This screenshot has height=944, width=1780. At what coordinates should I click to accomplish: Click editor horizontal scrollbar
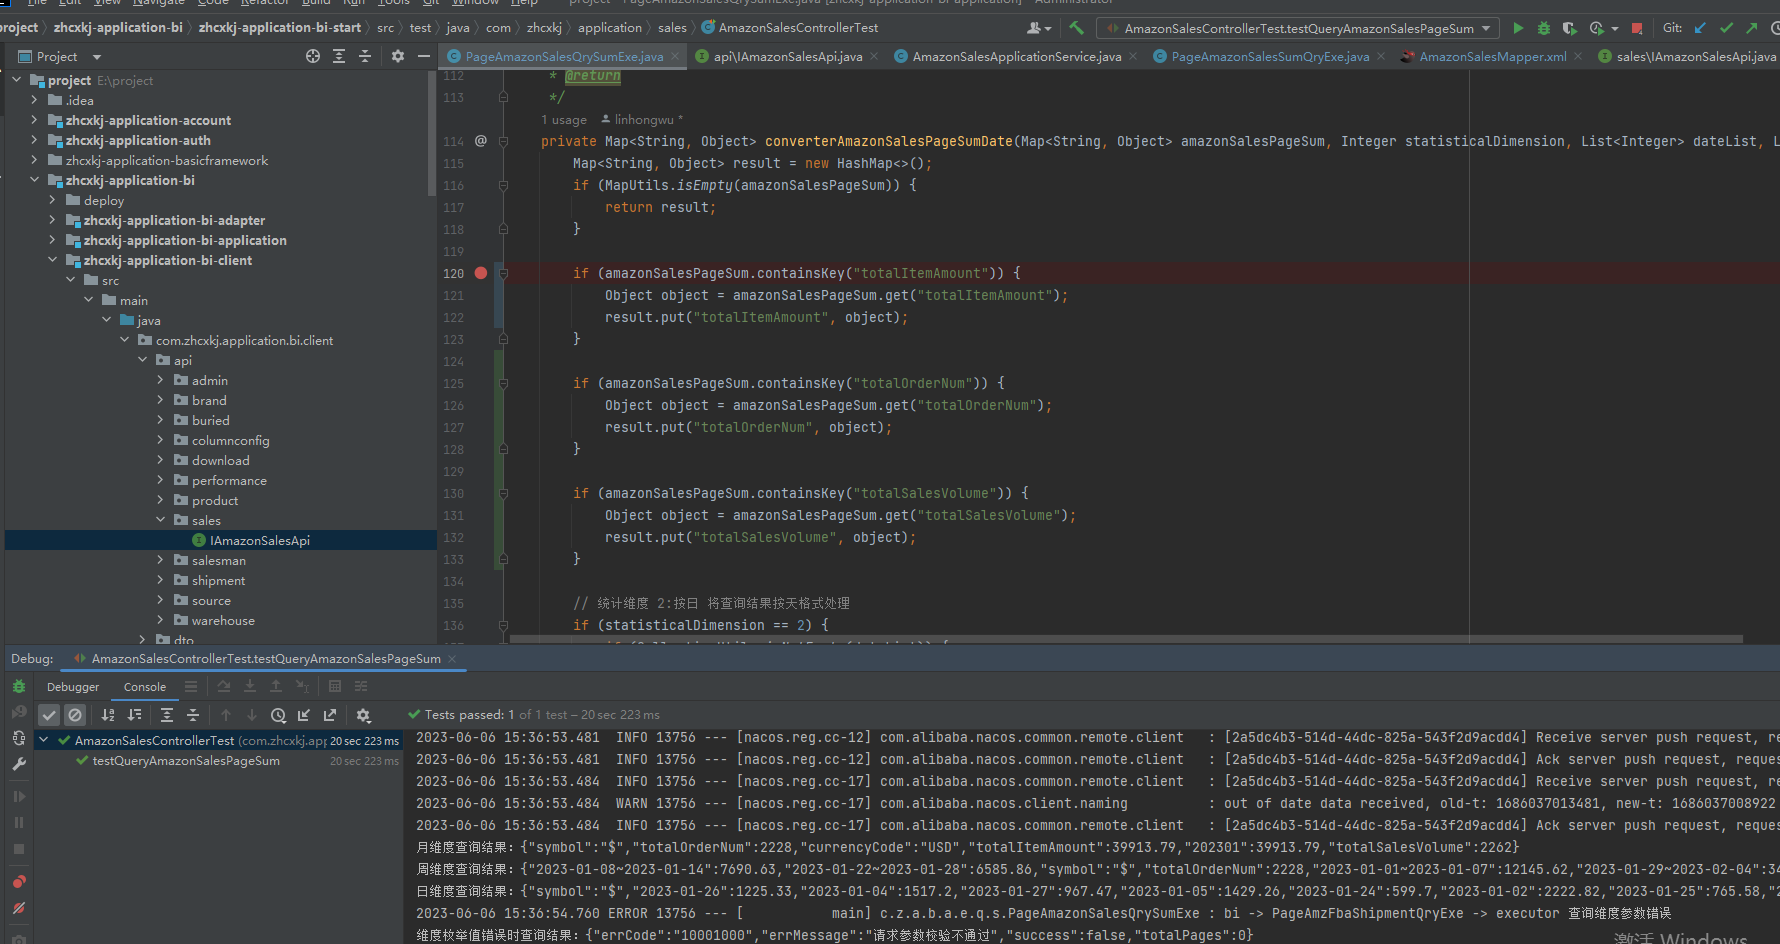[x=1126, y=638]
